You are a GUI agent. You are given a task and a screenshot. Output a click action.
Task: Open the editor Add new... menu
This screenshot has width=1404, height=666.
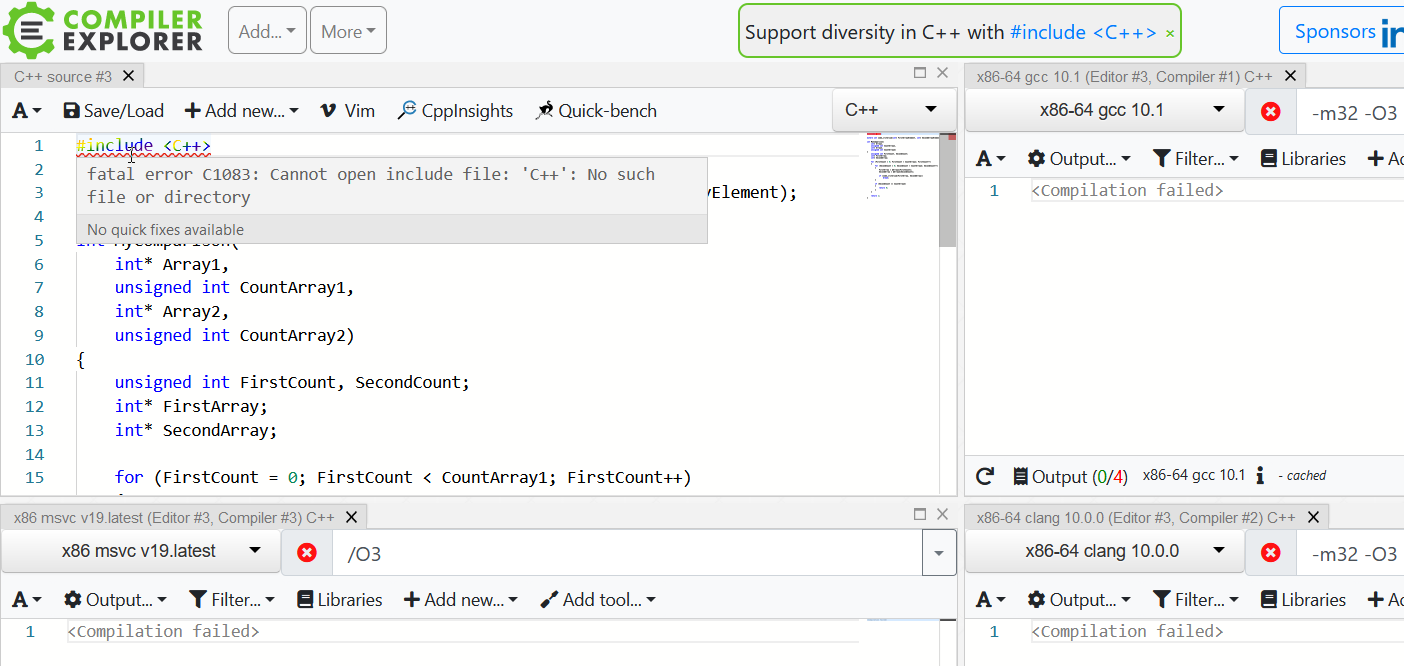point(241,111)
